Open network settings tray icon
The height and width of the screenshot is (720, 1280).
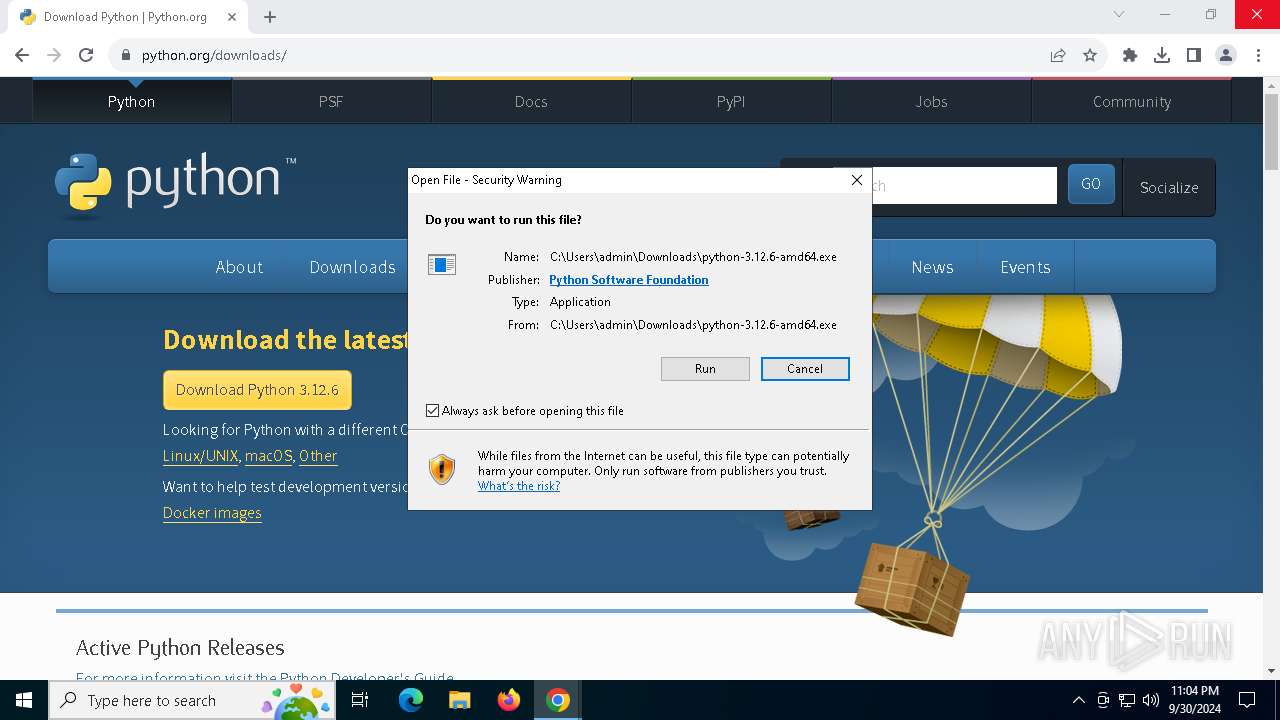click(1127, 700)
